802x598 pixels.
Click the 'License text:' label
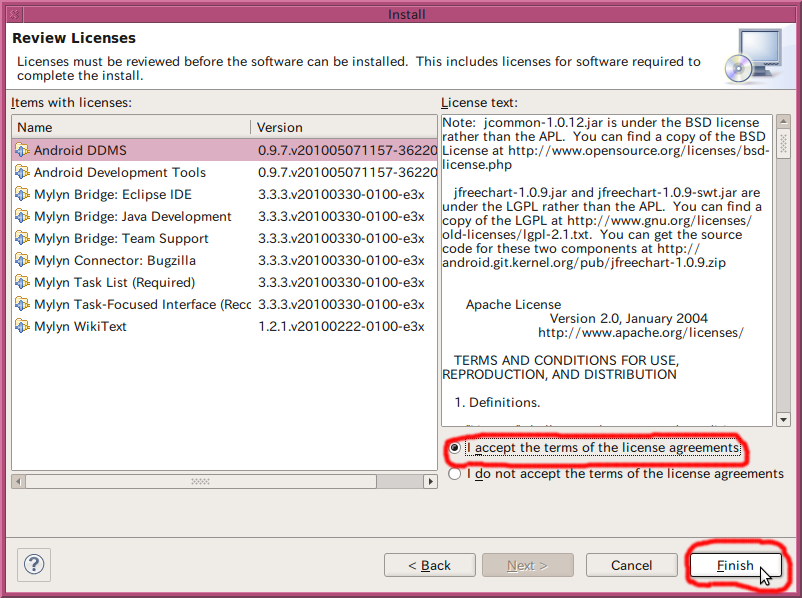pyautogui.click(x=479, y=102)
